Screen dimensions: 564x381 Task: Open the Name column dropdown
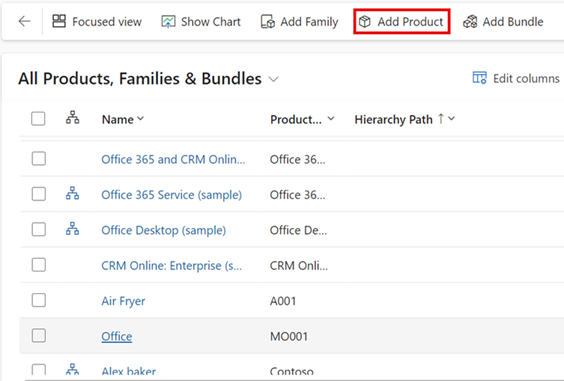coord(141,118)
